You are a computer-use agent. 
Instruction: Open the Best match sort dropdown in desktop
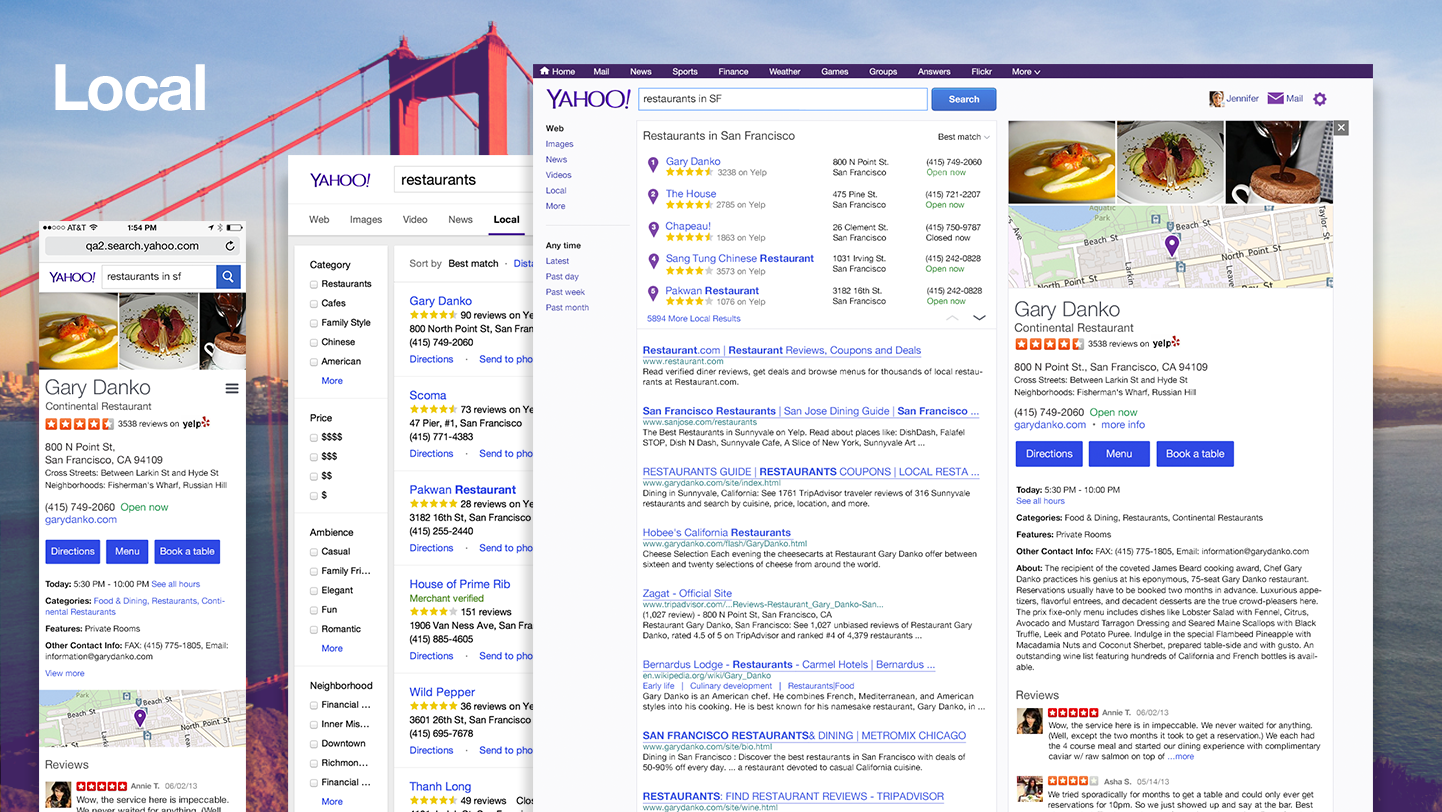coord(963,137)
